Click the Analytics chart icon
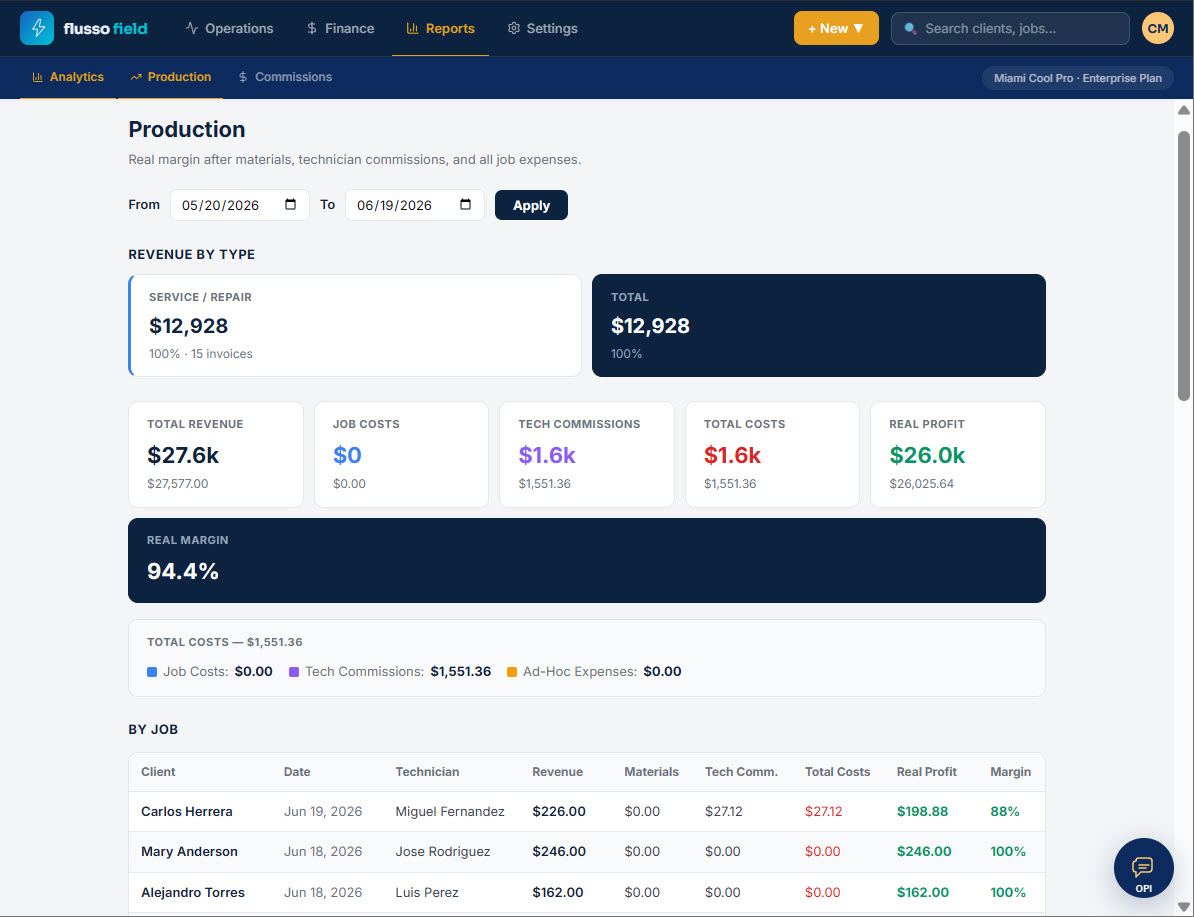Viewport: 1194px width, 917px height. tap(37, 77)
